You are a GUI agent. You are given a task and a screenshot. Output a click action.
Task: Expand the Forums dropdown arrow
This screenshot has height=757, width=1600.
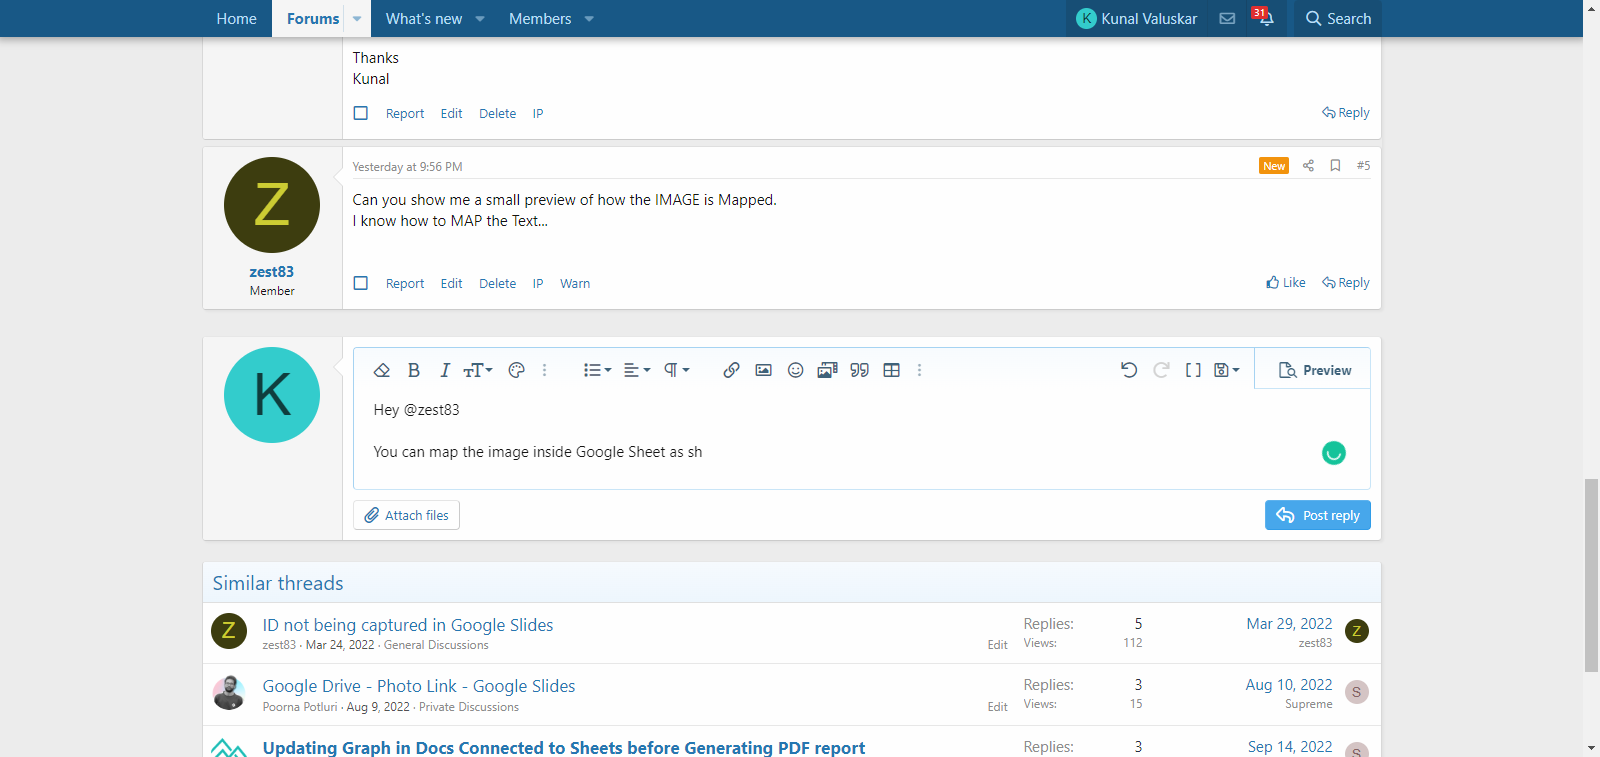pos(357,18)
